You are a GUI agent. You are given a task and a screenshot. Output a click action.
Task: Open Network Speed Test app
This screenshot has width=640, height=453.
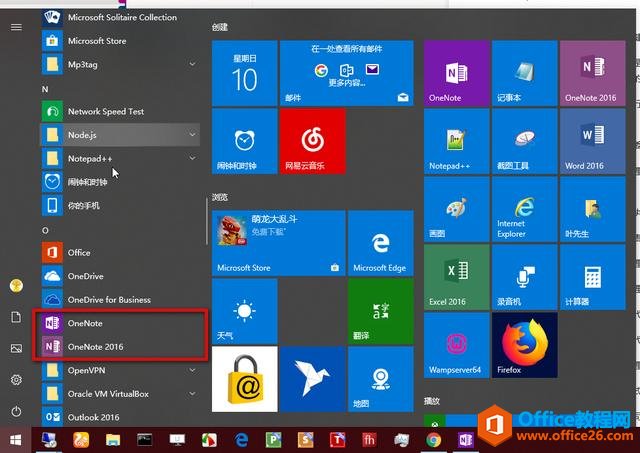(x=121, y=111)
